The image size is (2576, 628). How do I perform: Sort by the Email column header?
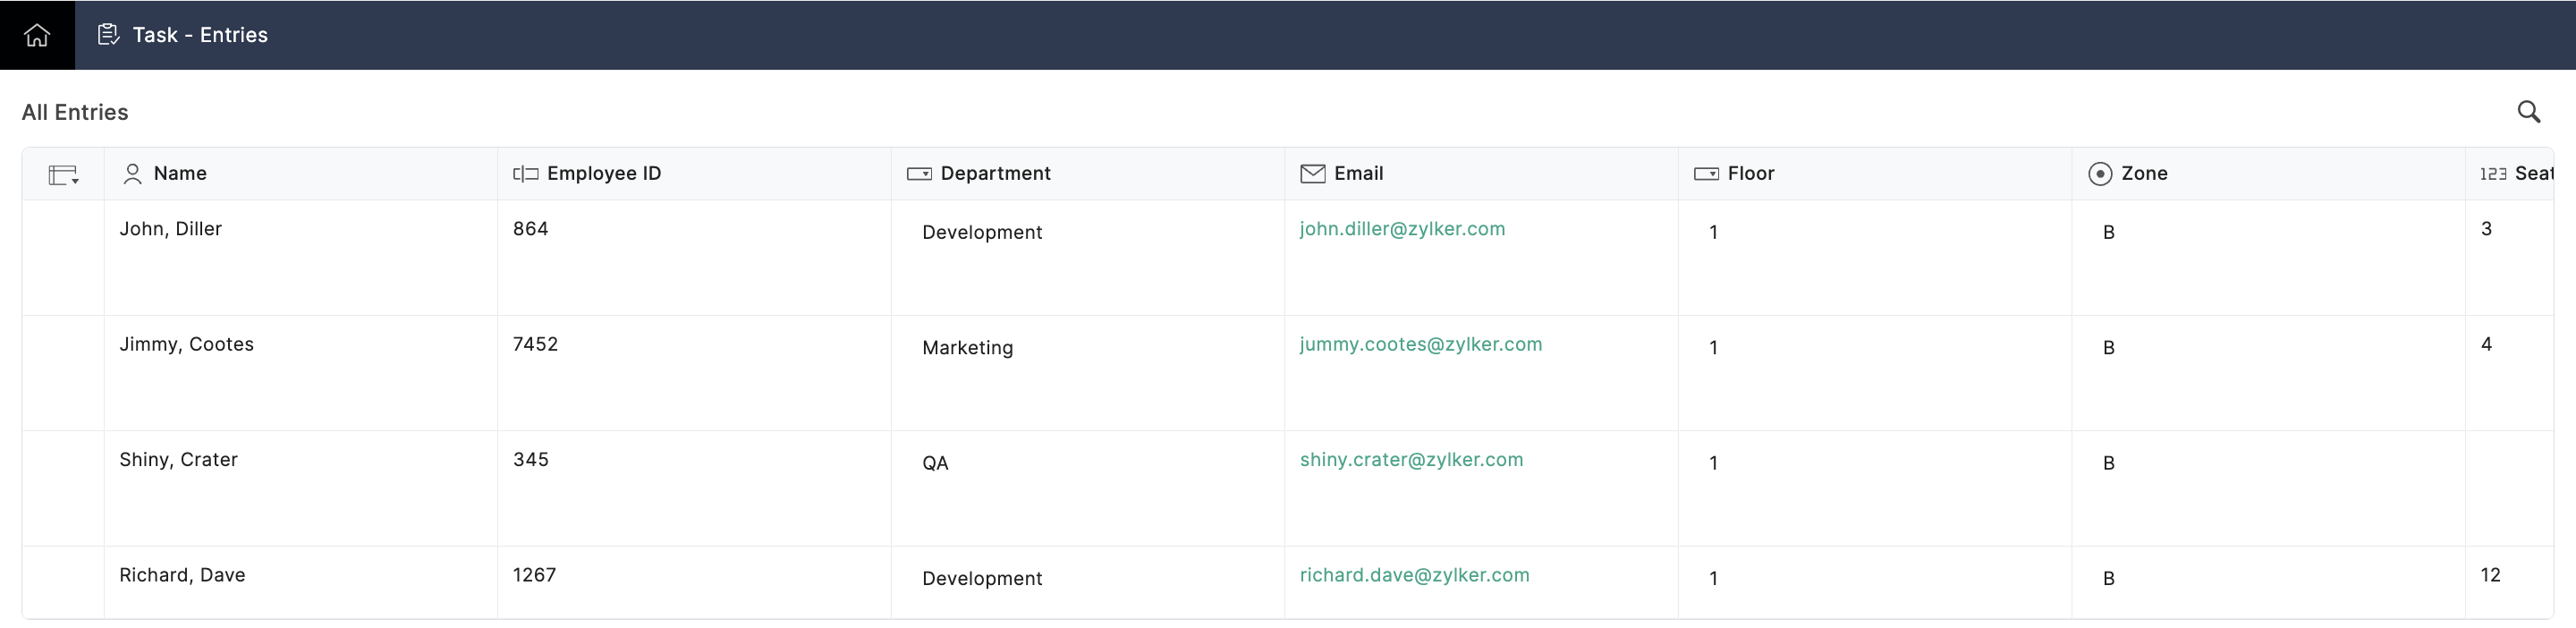coord(1358,173)
